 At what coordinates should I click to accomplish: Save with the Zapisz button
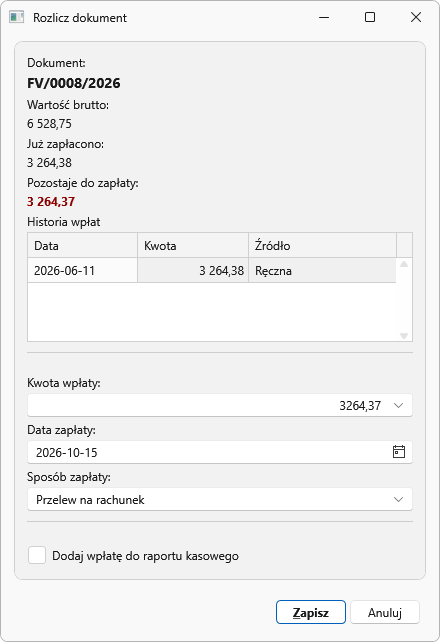[311, 612]
